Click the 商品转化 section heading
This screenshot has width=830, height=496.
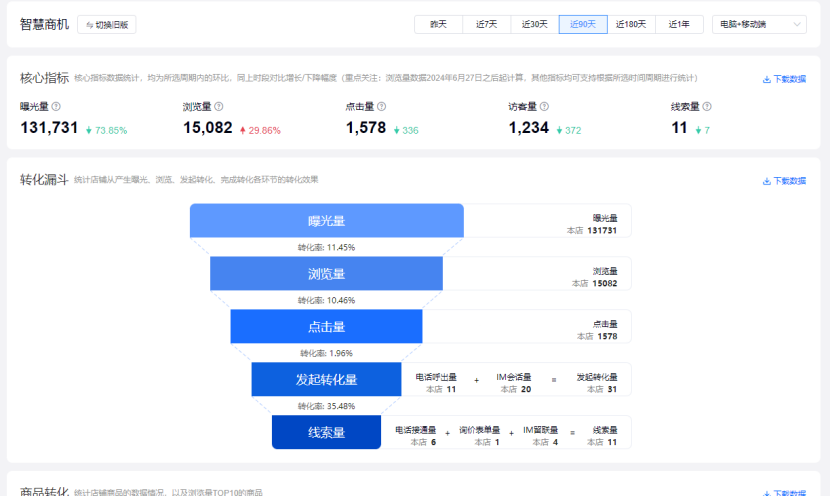coord(44,491)
